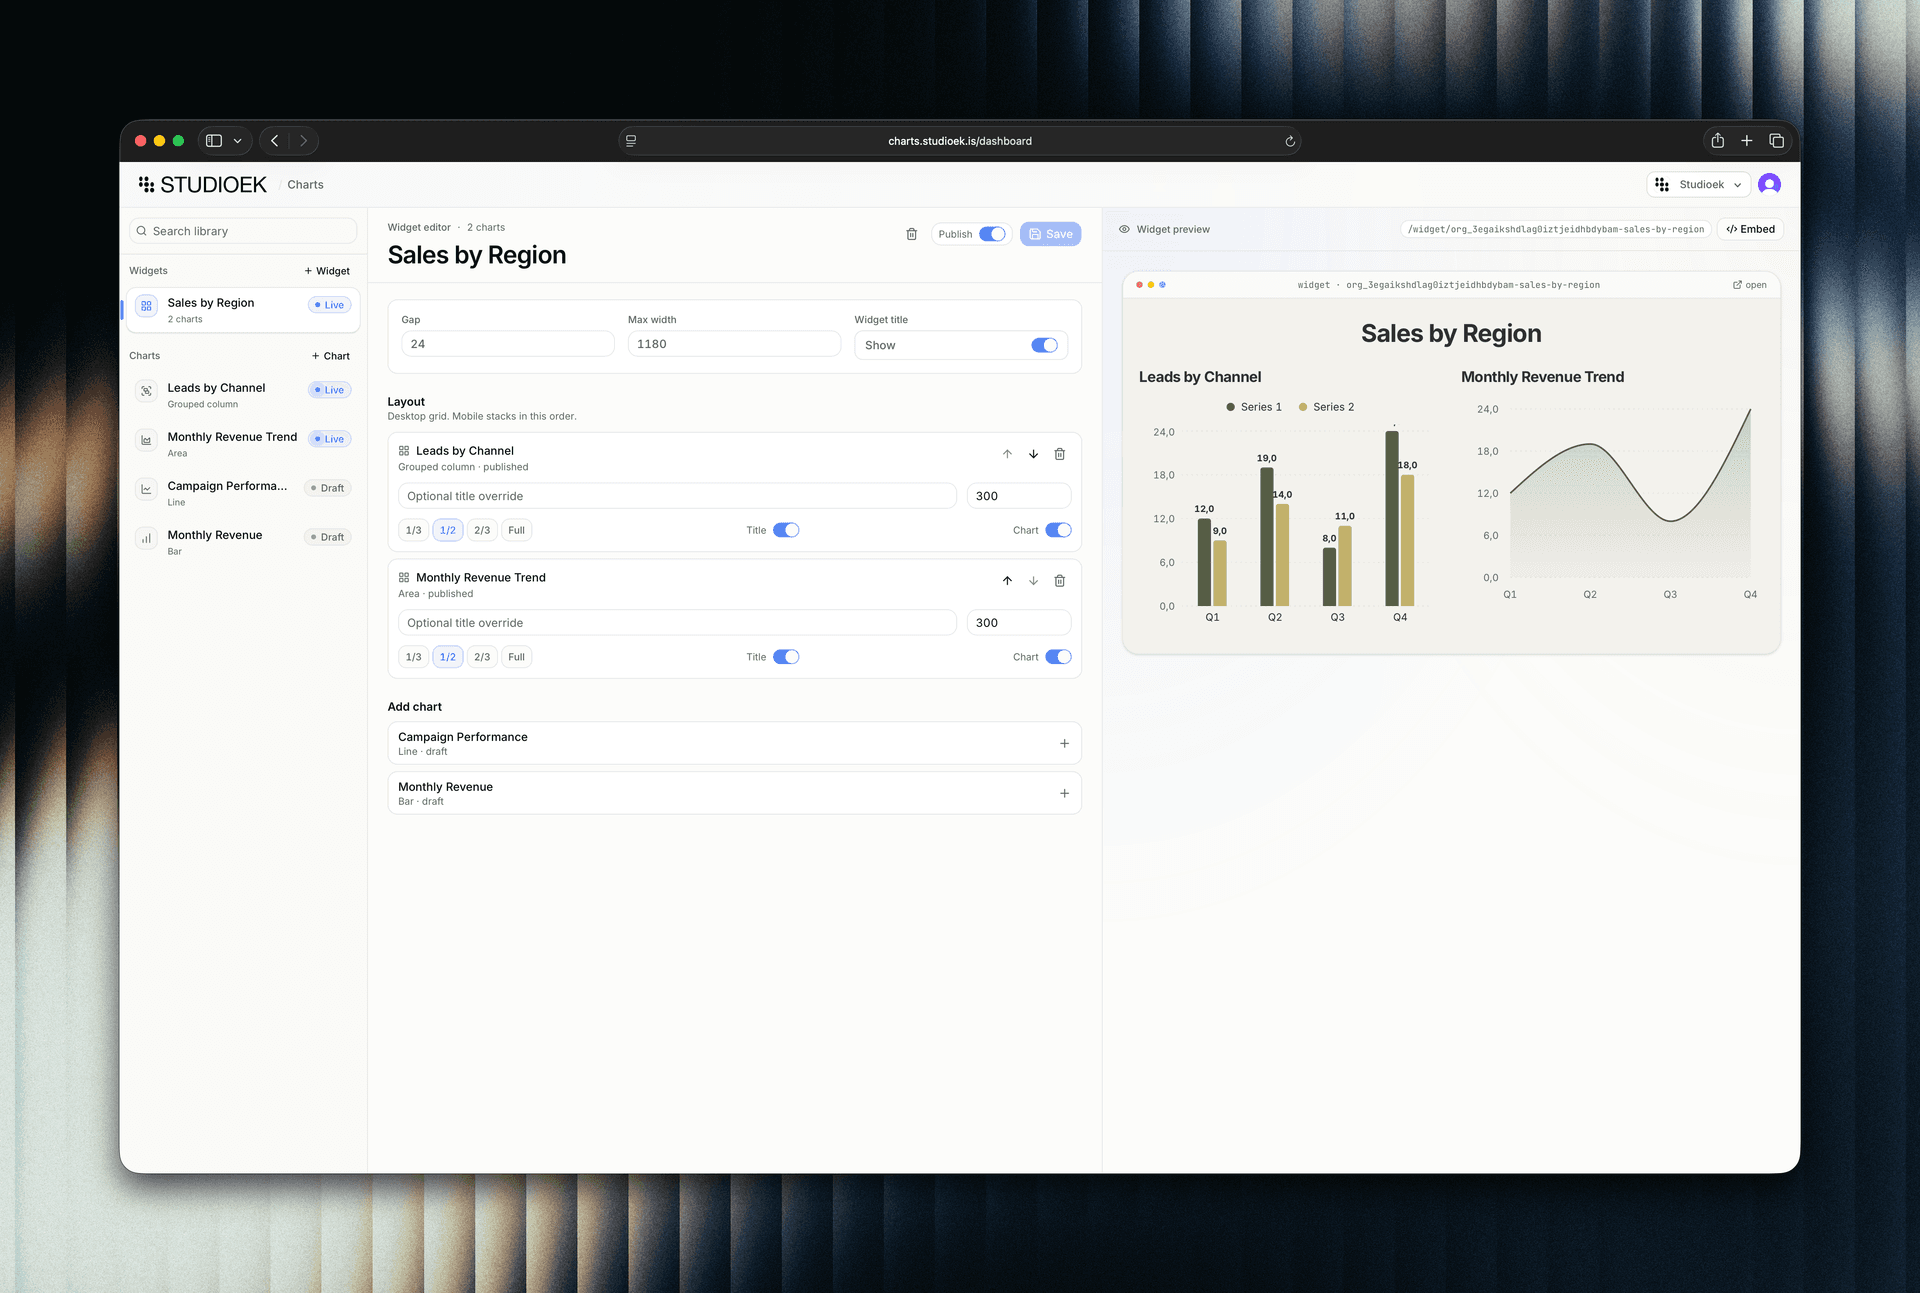Click the Monthly Revenue bar chart icon in sidebar
Viewport: 1920px width, 1293px height.
146,538
